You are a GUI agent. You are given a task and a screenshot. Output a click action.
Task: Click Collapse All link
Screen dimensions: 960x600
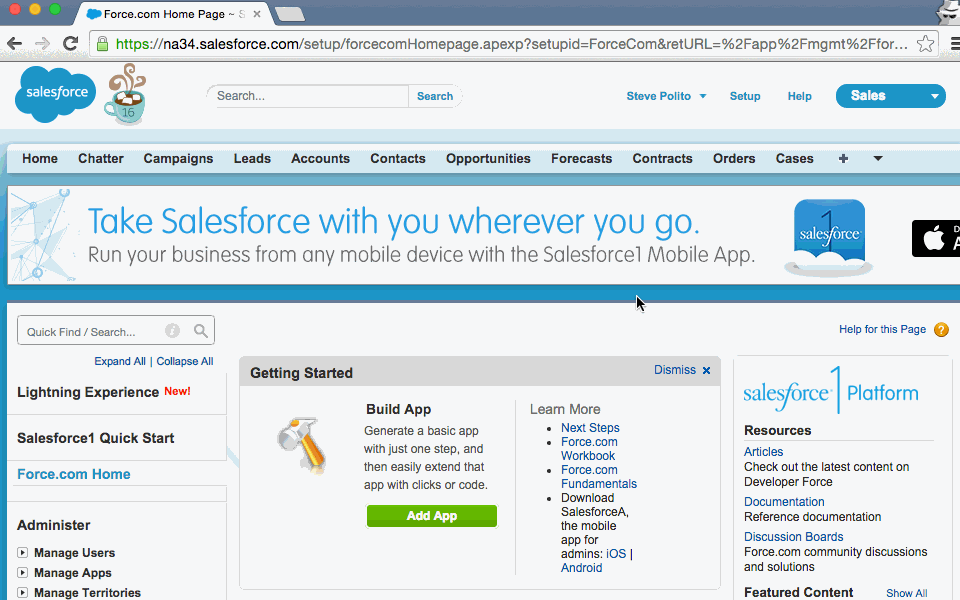pos(185,361)
